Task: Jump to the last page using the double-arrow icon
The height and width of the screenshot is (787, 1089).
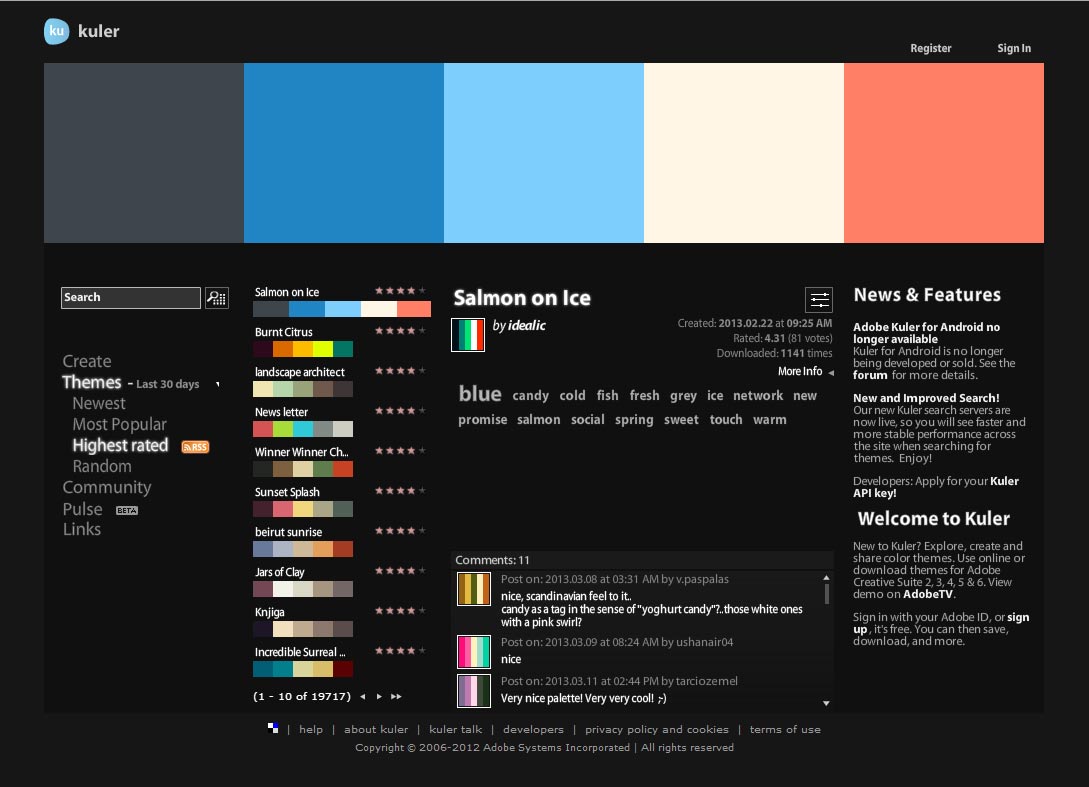Action: click(x=398, y=696)
